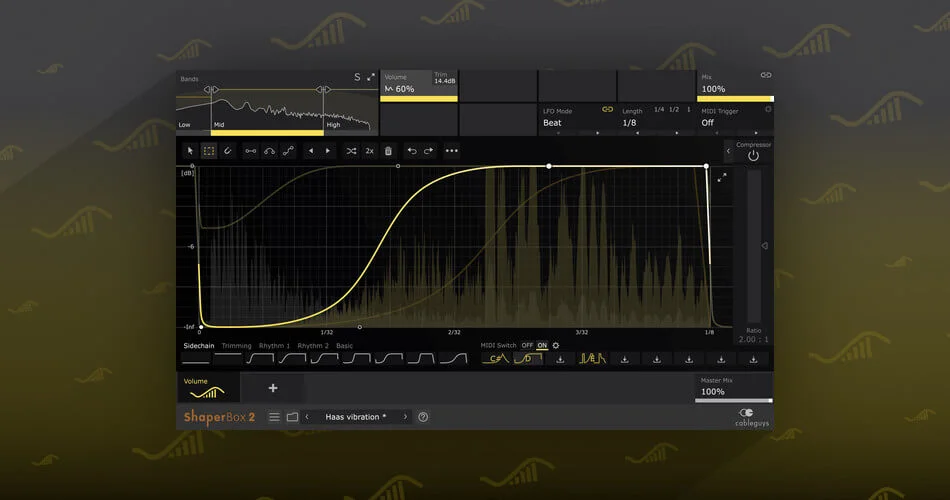Select MIDI switch wave slot C#

(x=496, y=359)
